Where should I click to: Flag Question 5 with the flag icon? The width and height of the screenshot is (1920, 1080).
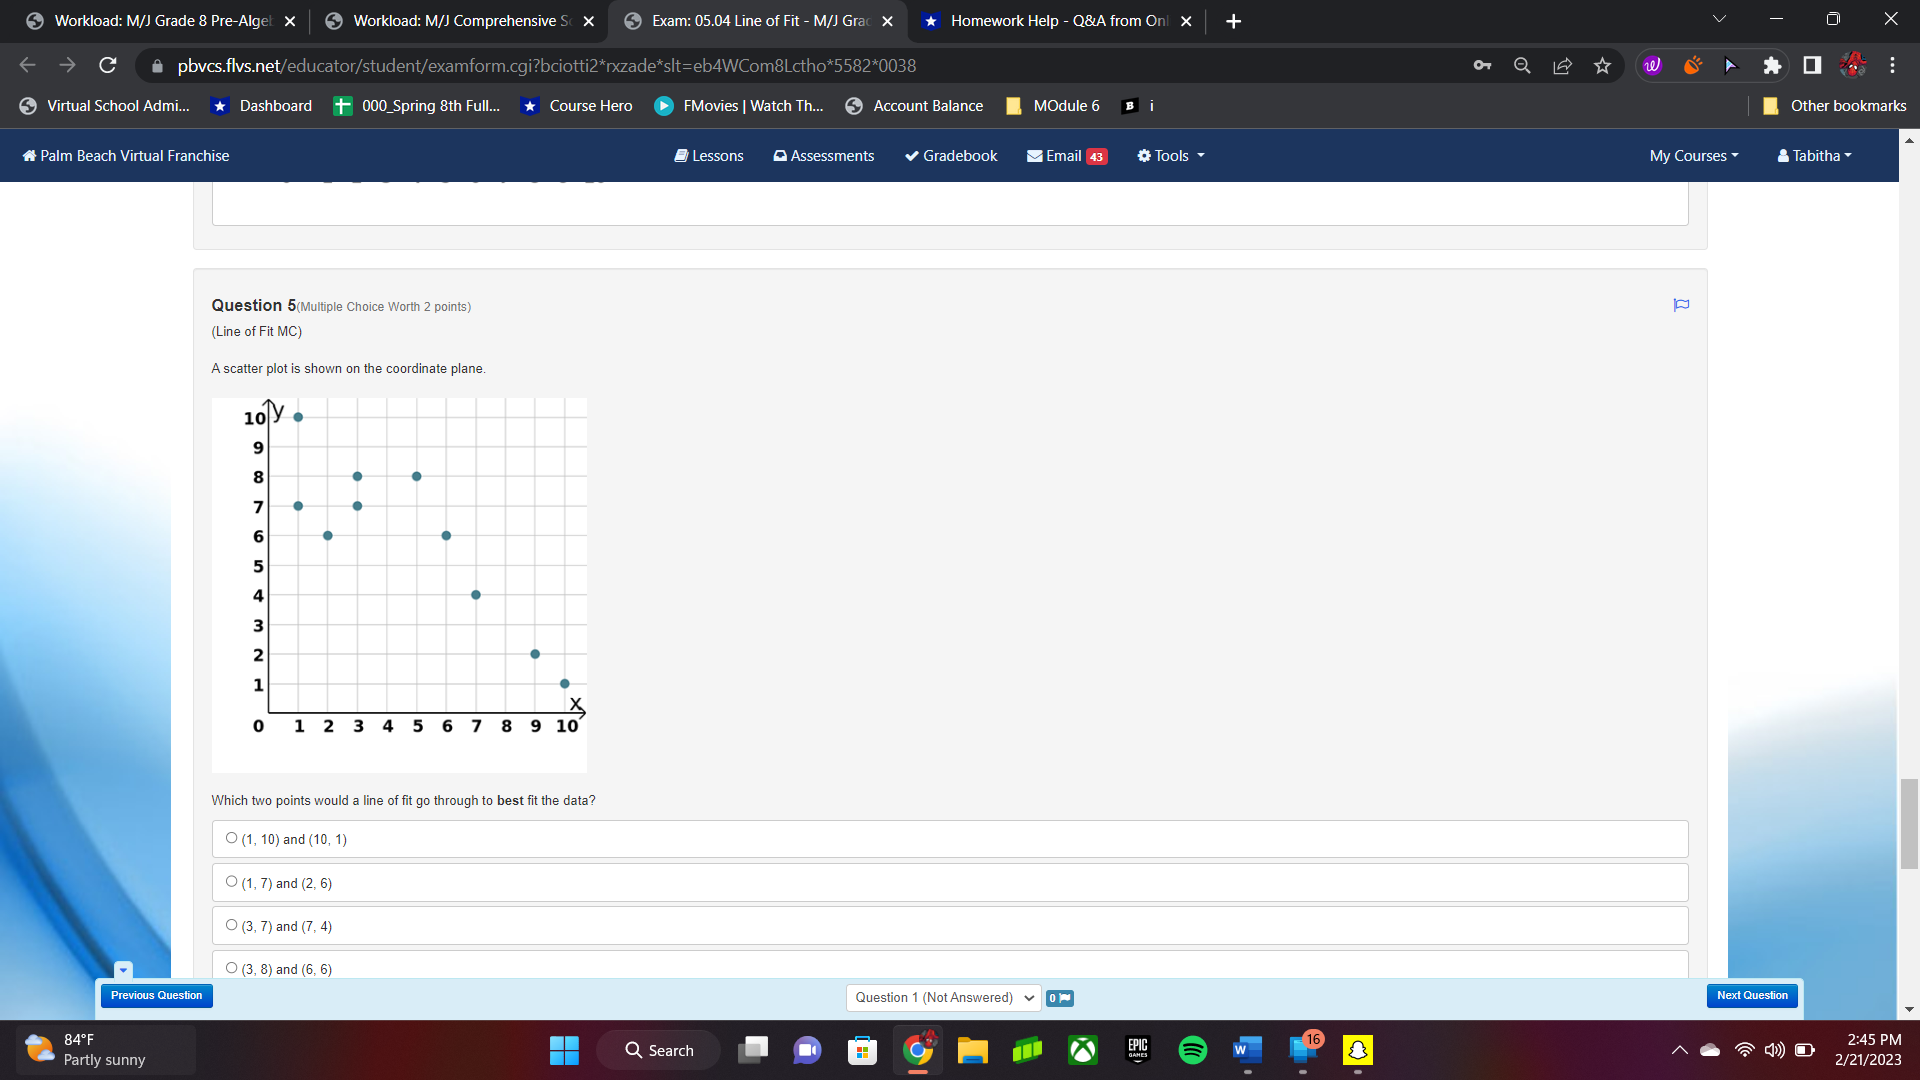click(x=1681, y=305)
